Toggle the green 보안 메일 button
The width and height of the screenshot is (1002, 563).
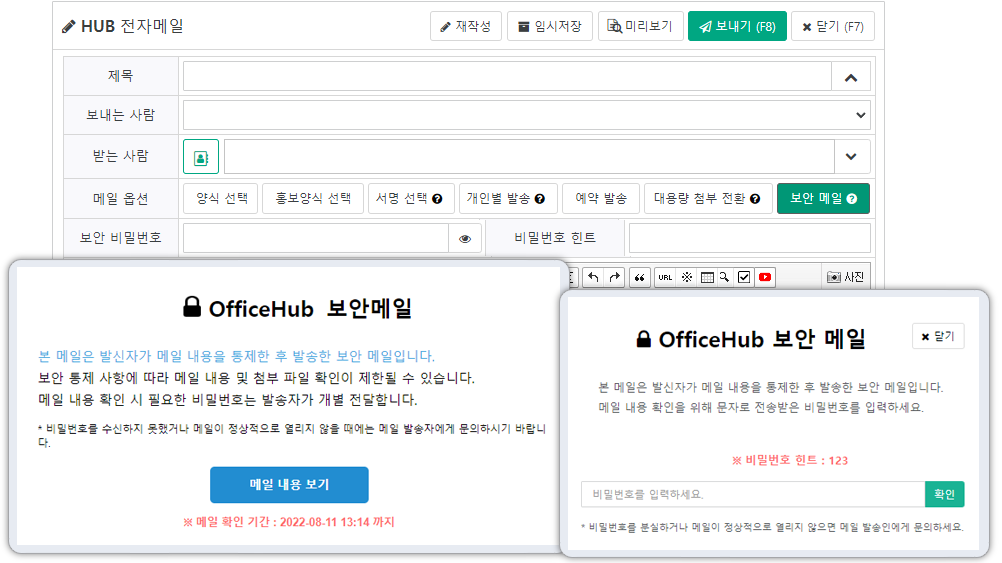pyautogui.click(x=823, y=199)
